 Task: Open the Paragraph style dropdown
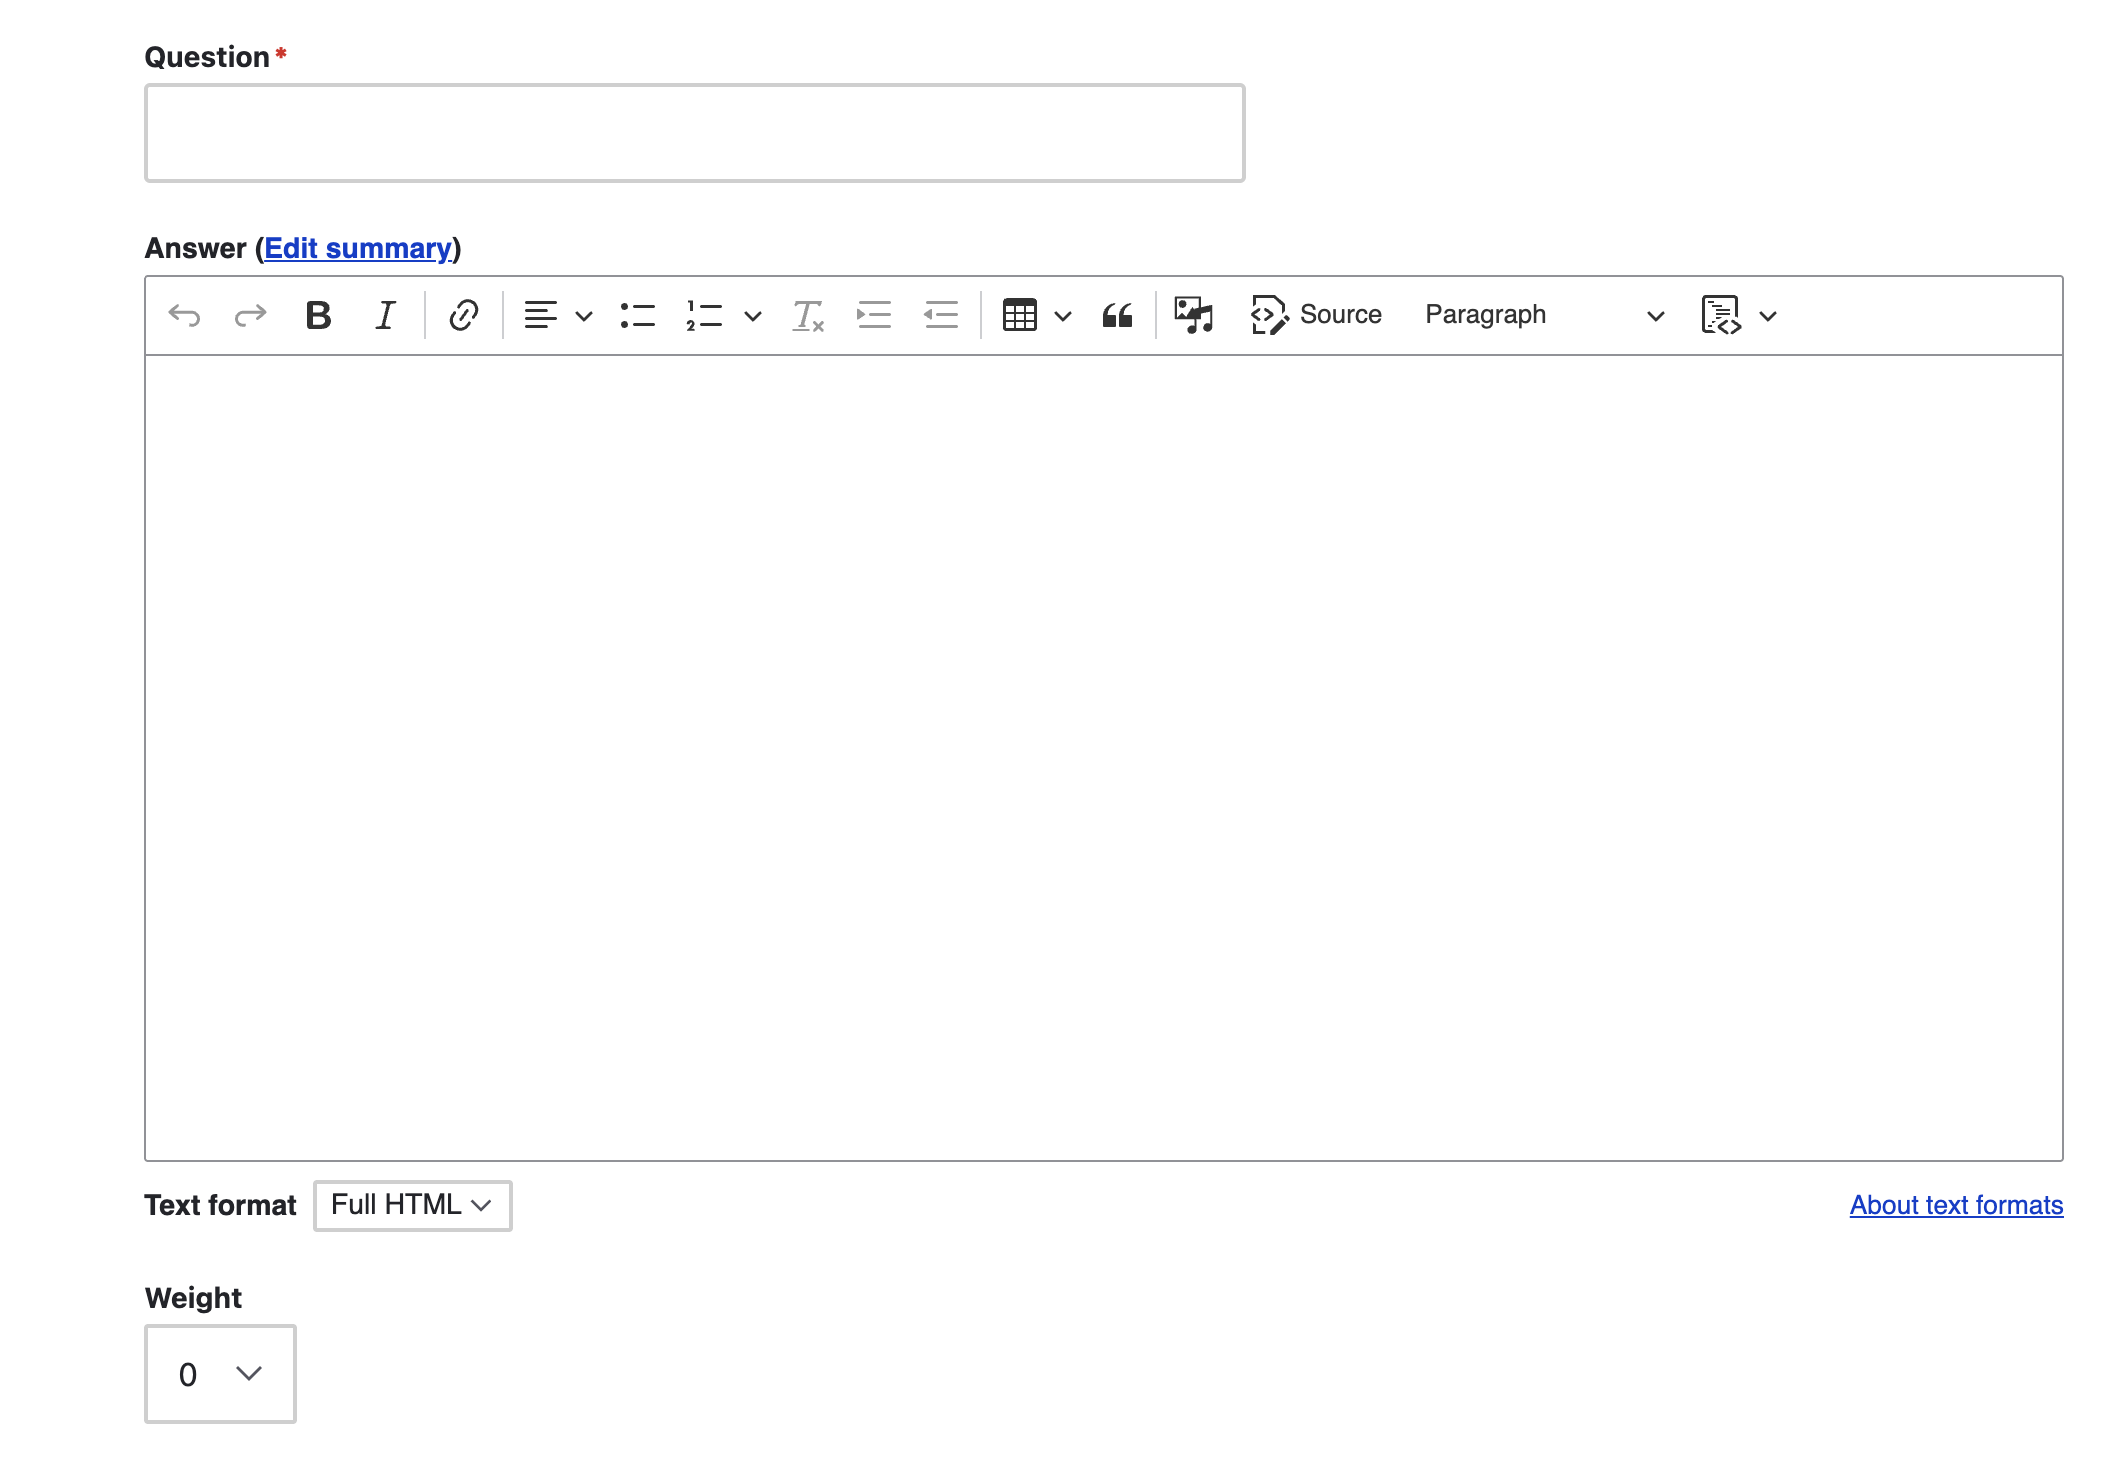1540,315
